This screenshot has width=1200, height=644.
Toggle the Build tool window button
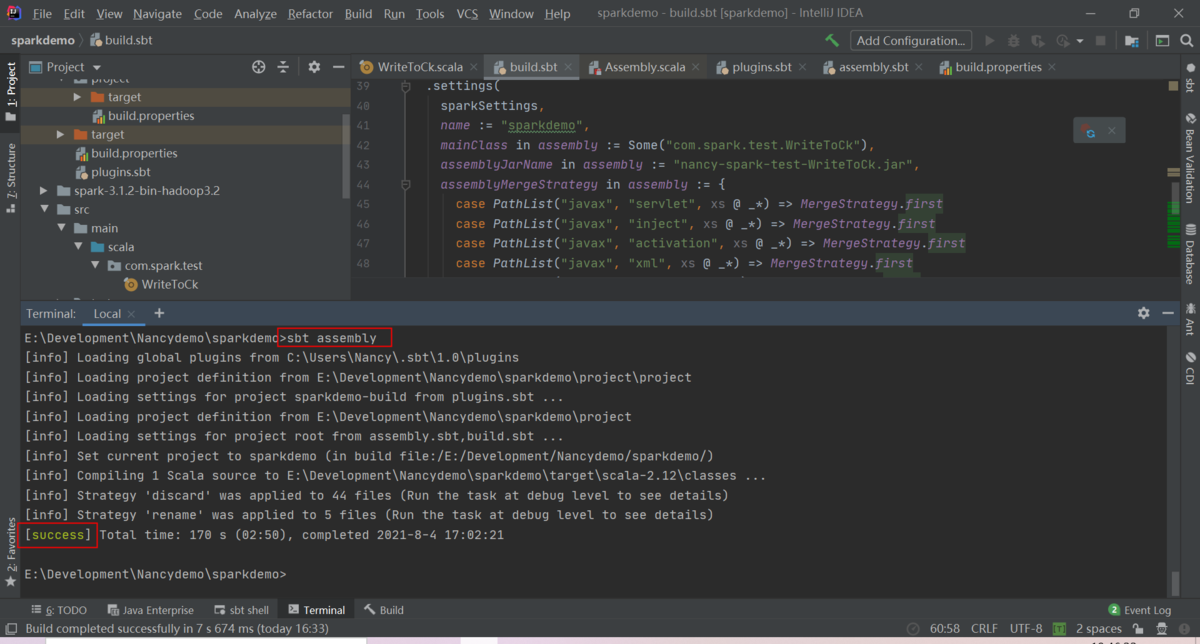(x=384, y=610)
